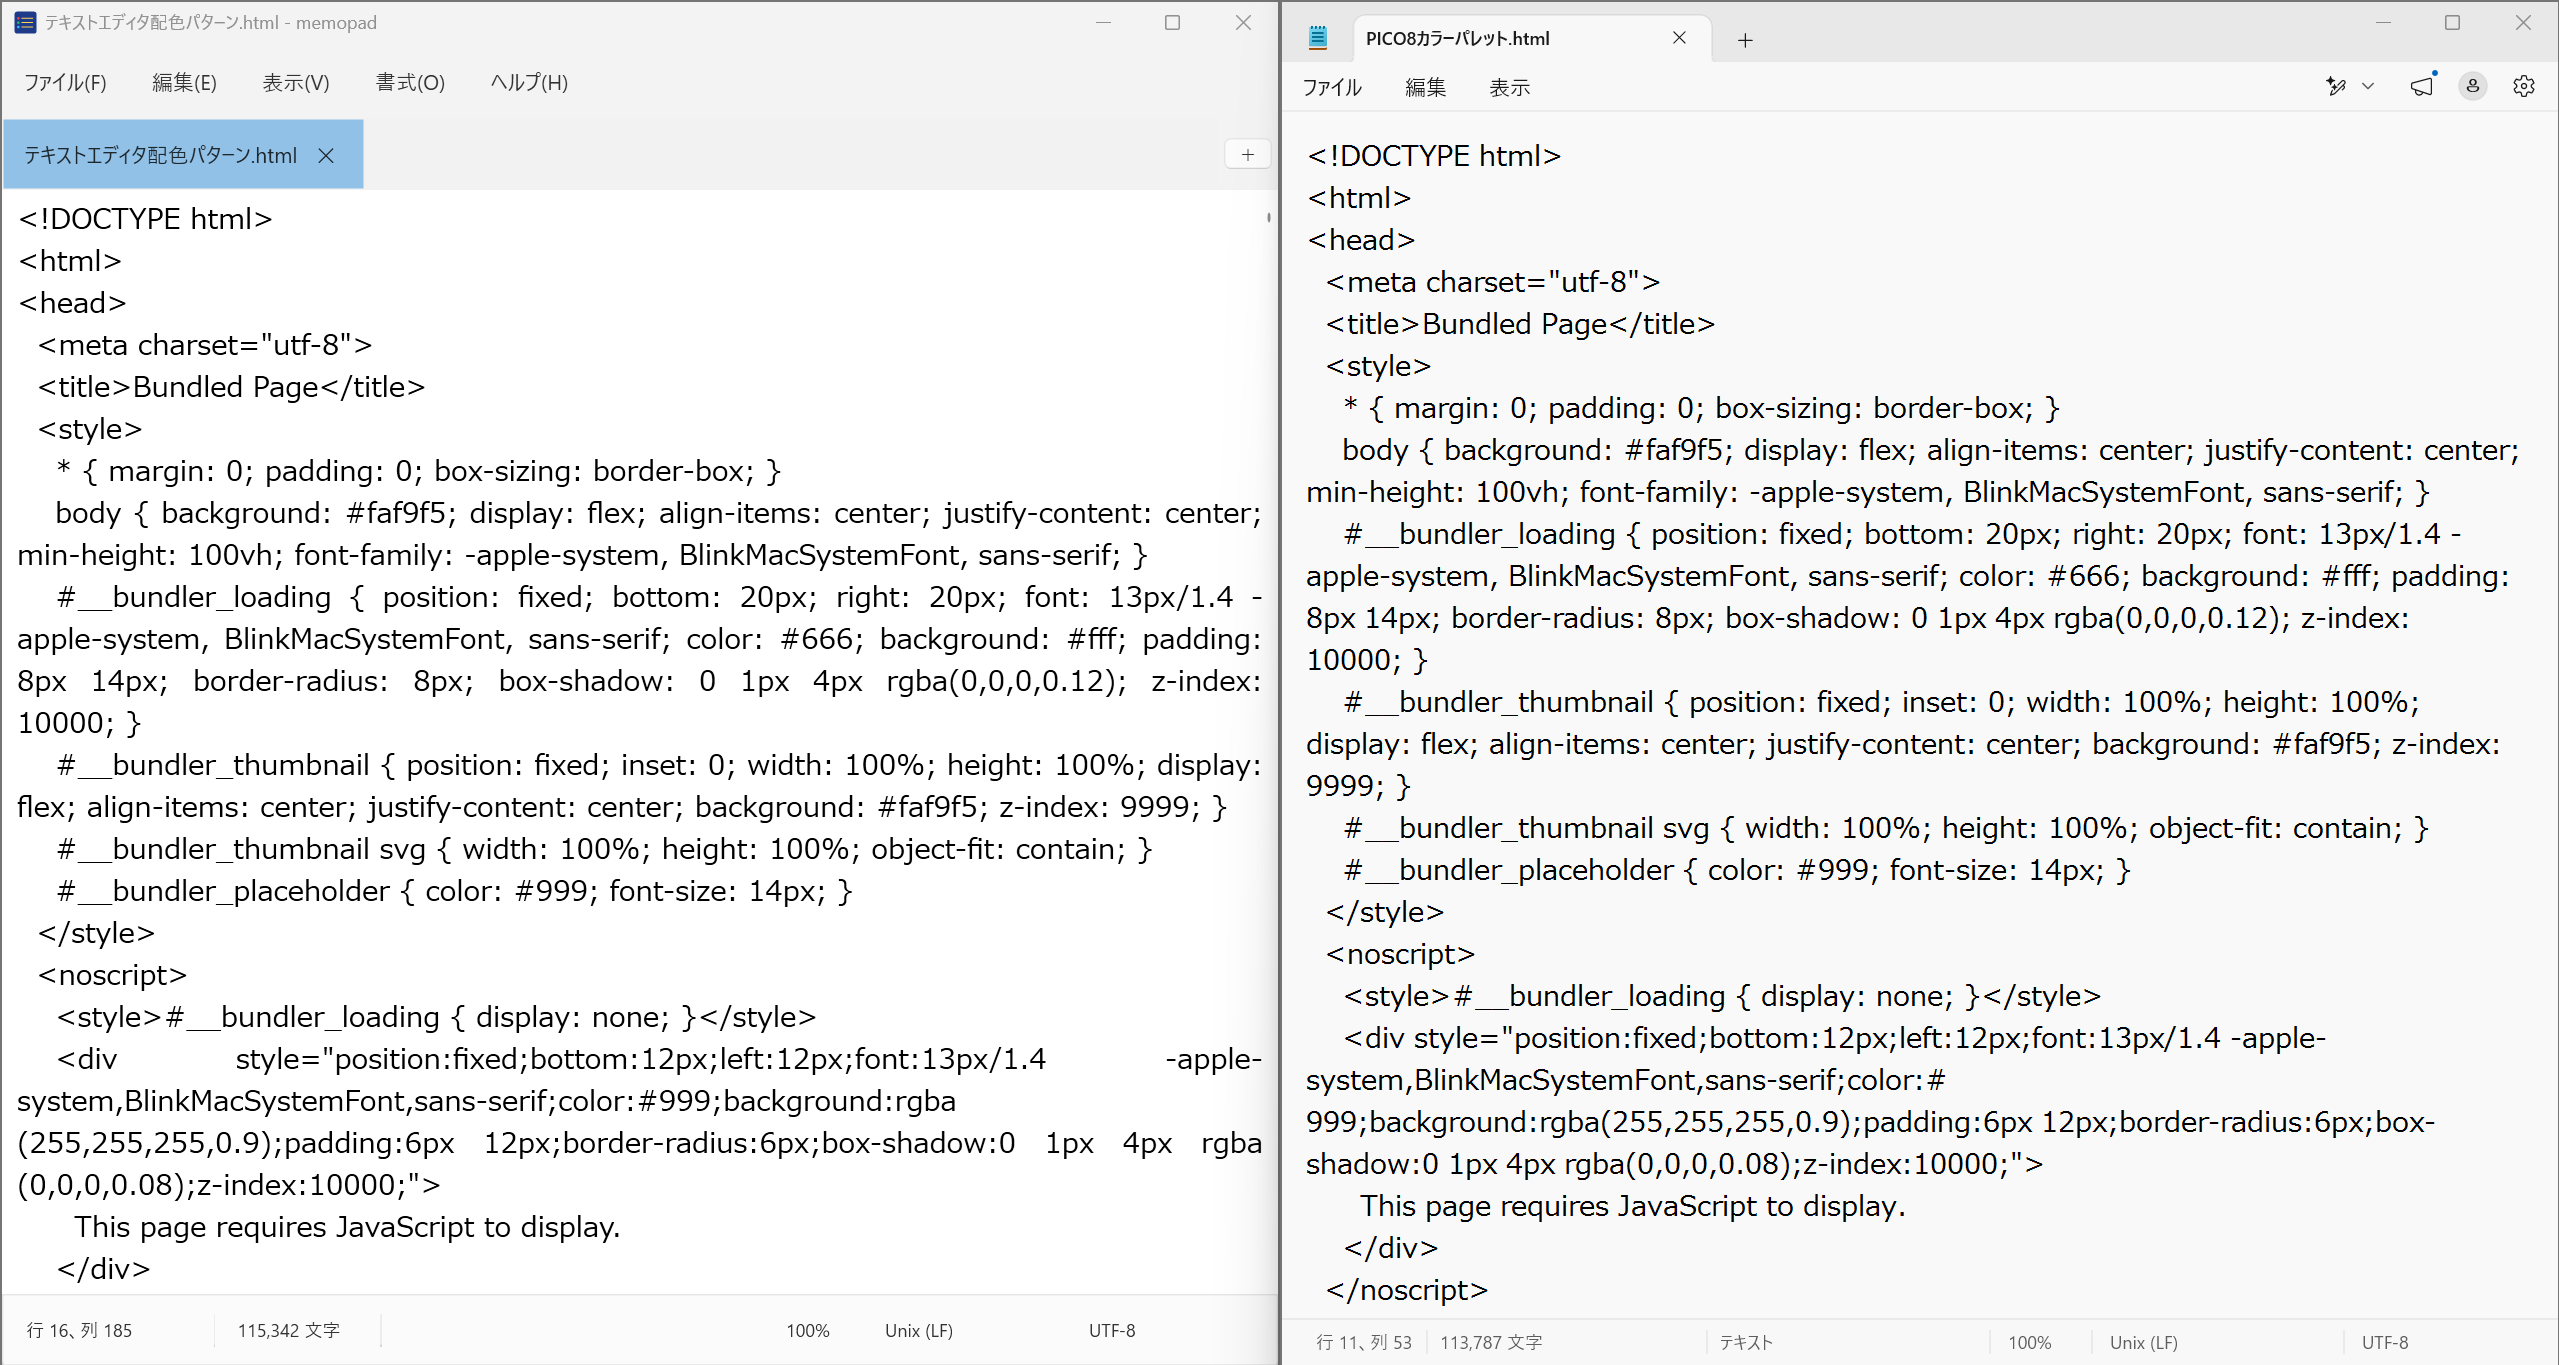This screenshot has height=1365, width=2559.
Task: Click the 行 16、列 185 status entry
Action: [79, 1330]
